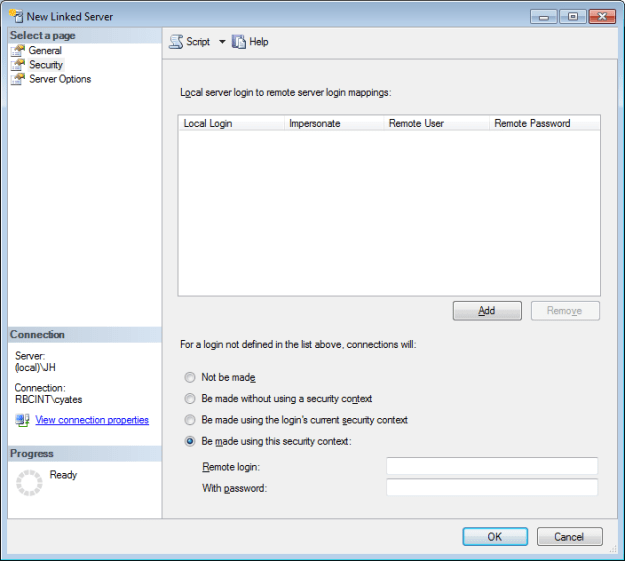The image size is (625, 561).
Task: Click the Add button
Action: [x=487, y=311]
